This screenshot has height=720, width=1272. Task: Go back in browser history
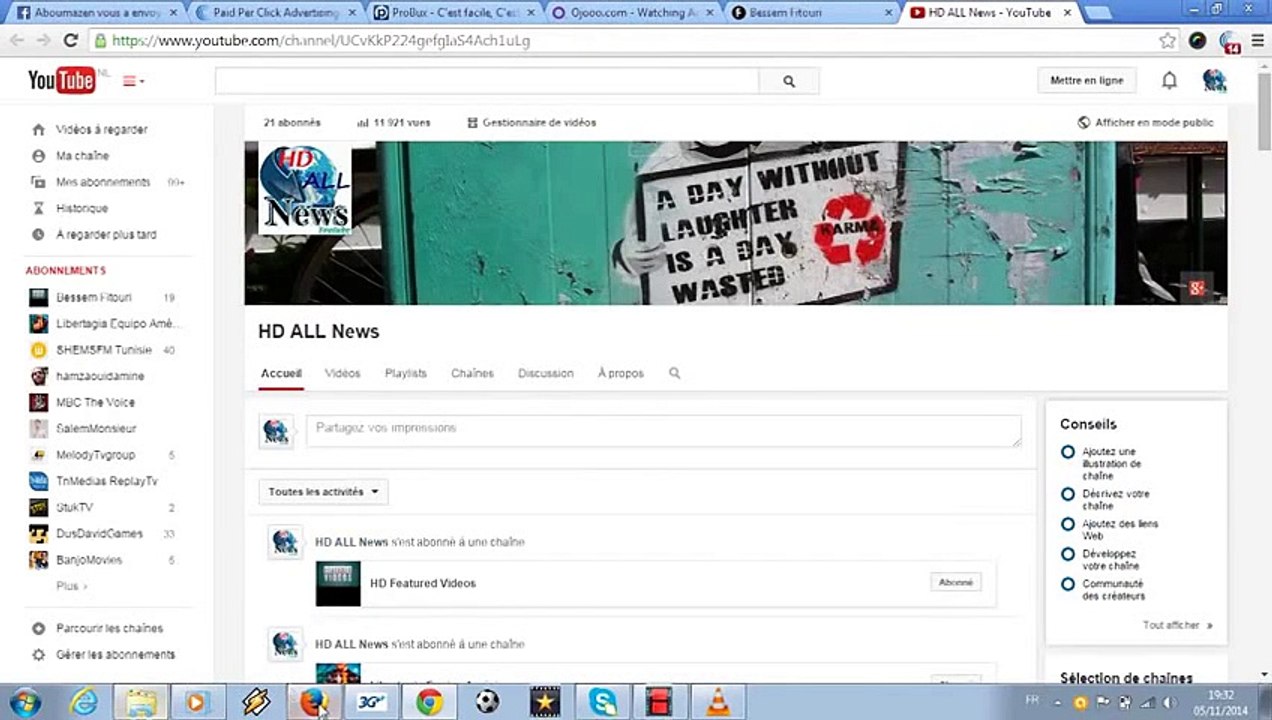coord(17,41)
